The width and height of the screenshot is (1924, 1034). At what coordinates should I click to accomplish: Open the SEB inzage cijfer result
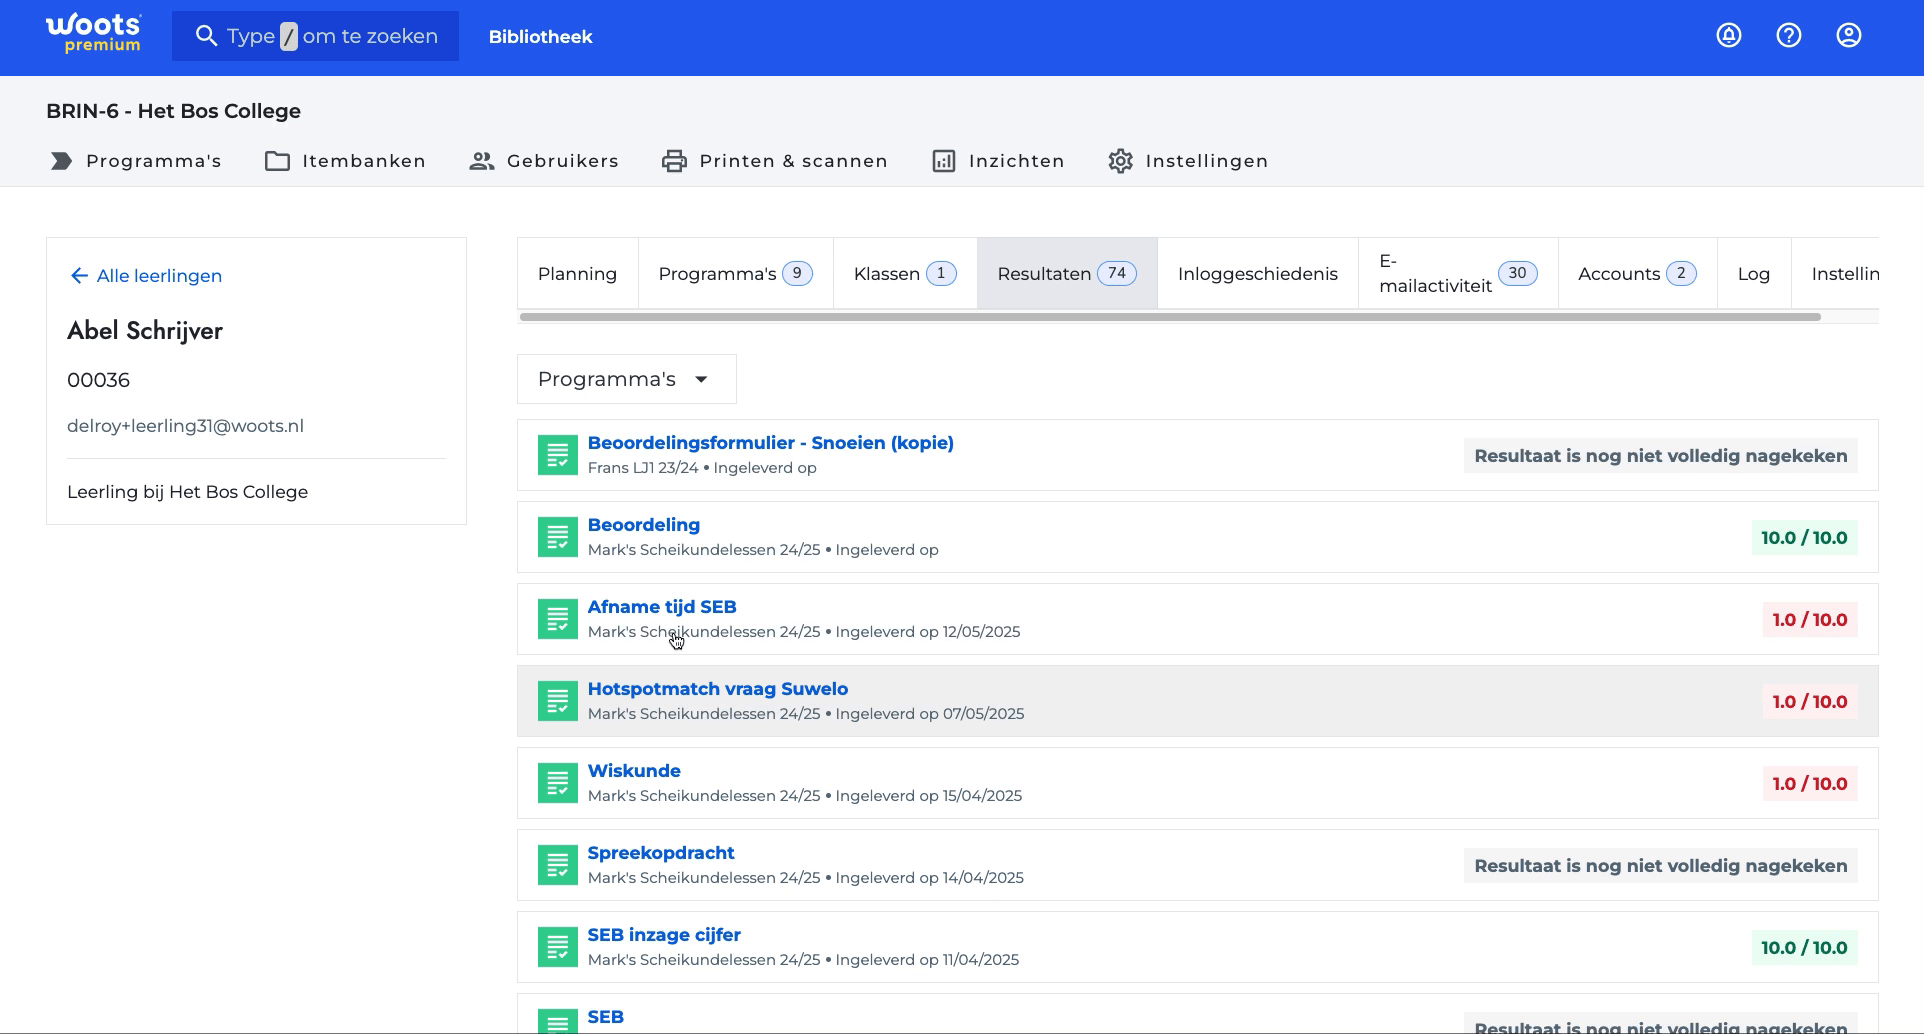tap(664, 935)
